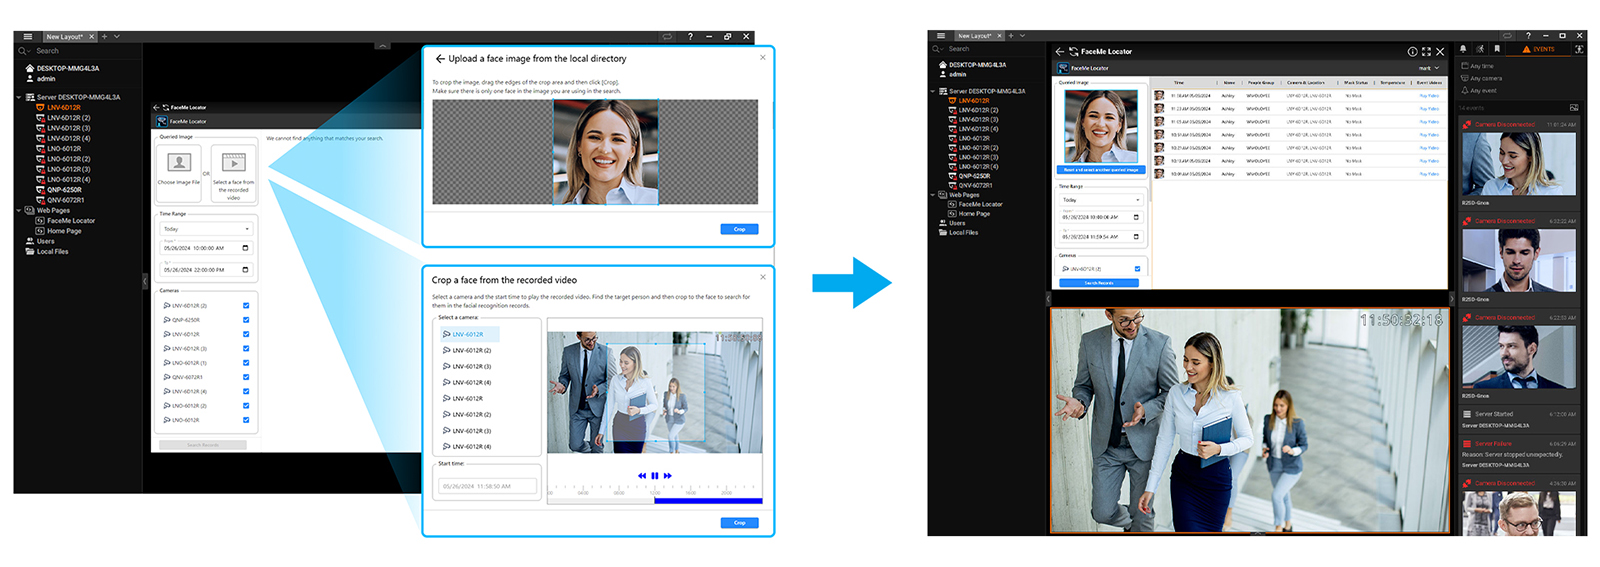The width and height of the screenshot is (1600, 567).
Task: Open the bookmarks icon in the right panel
Action: click(x=1497, y=49)
